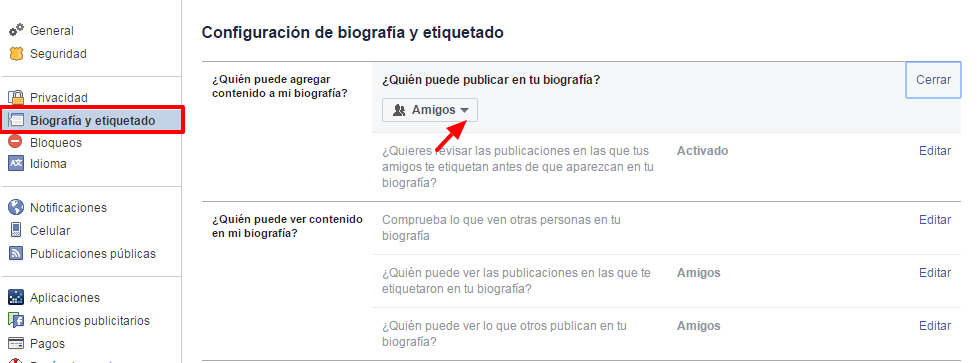Click '¿Quién puede agregar contenido a mi biografía?' label
The image size is (979, 363).
pyautogui.click(x=280, y=86)
